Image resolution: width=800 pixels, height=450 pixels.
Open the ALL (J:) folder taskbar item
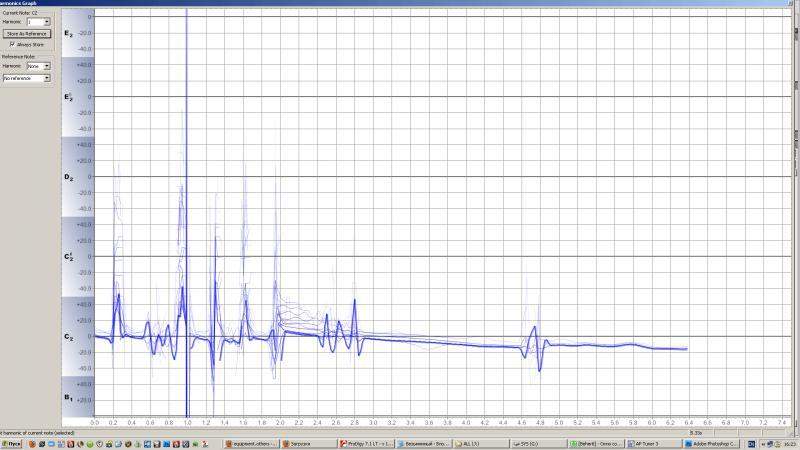pos(479,443)
